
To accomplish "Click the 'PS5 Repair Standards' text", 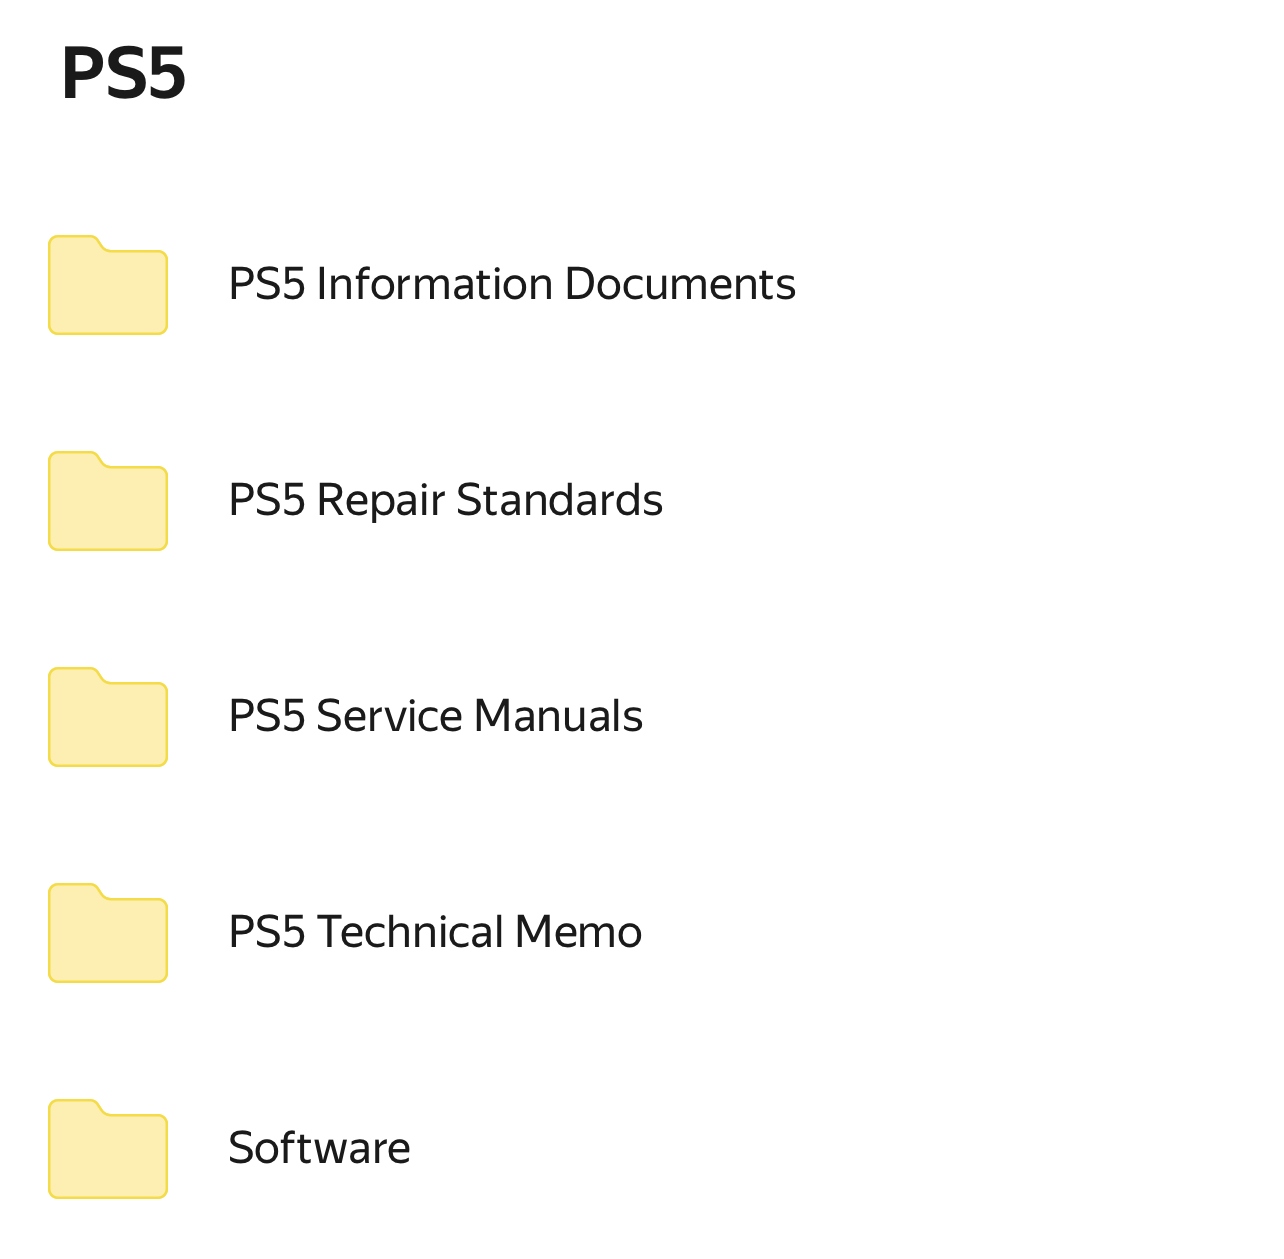I will coord(446,500).
